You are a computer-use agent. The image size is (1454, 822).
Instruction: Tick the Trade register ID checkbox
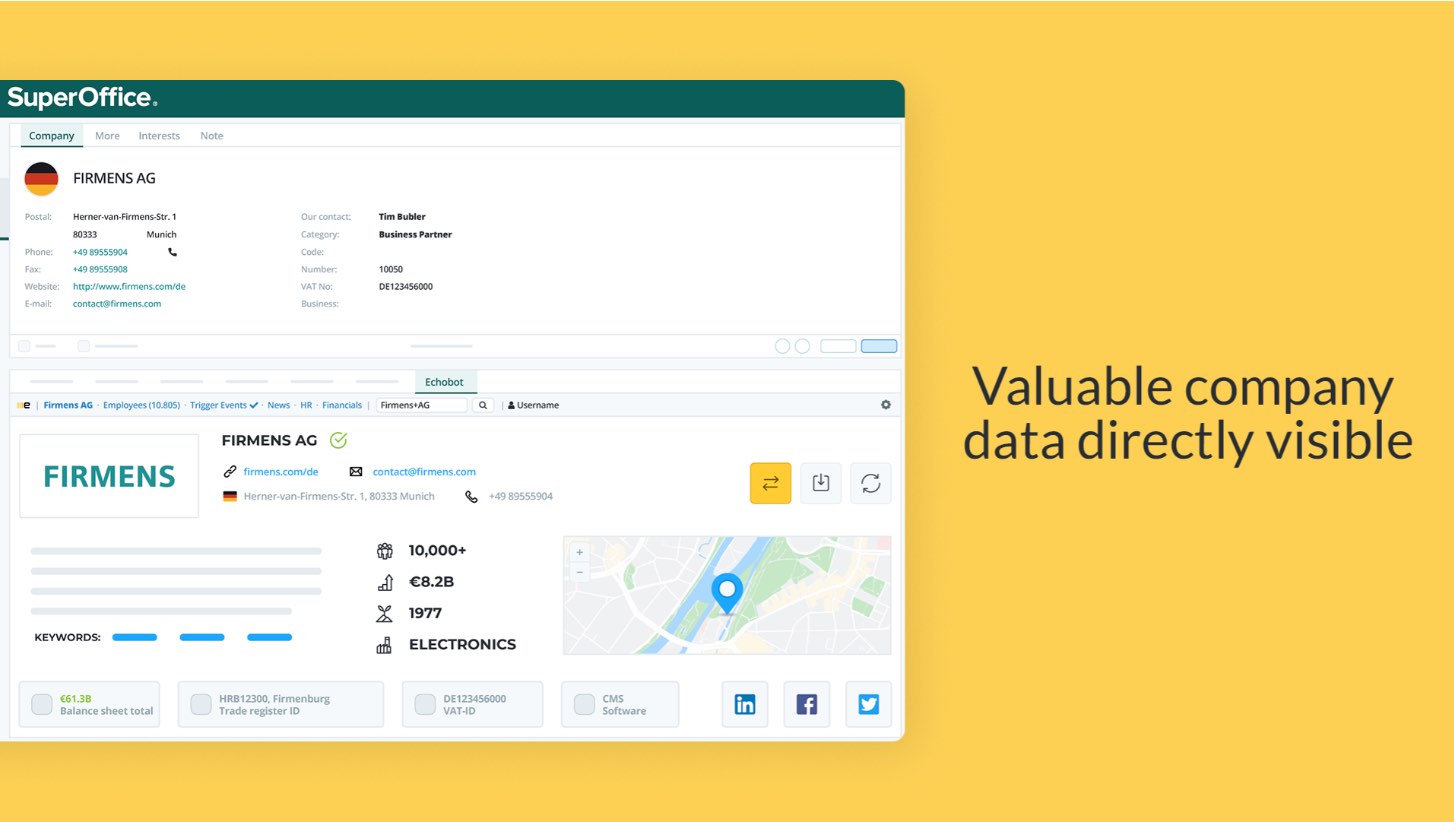(201, 704)
